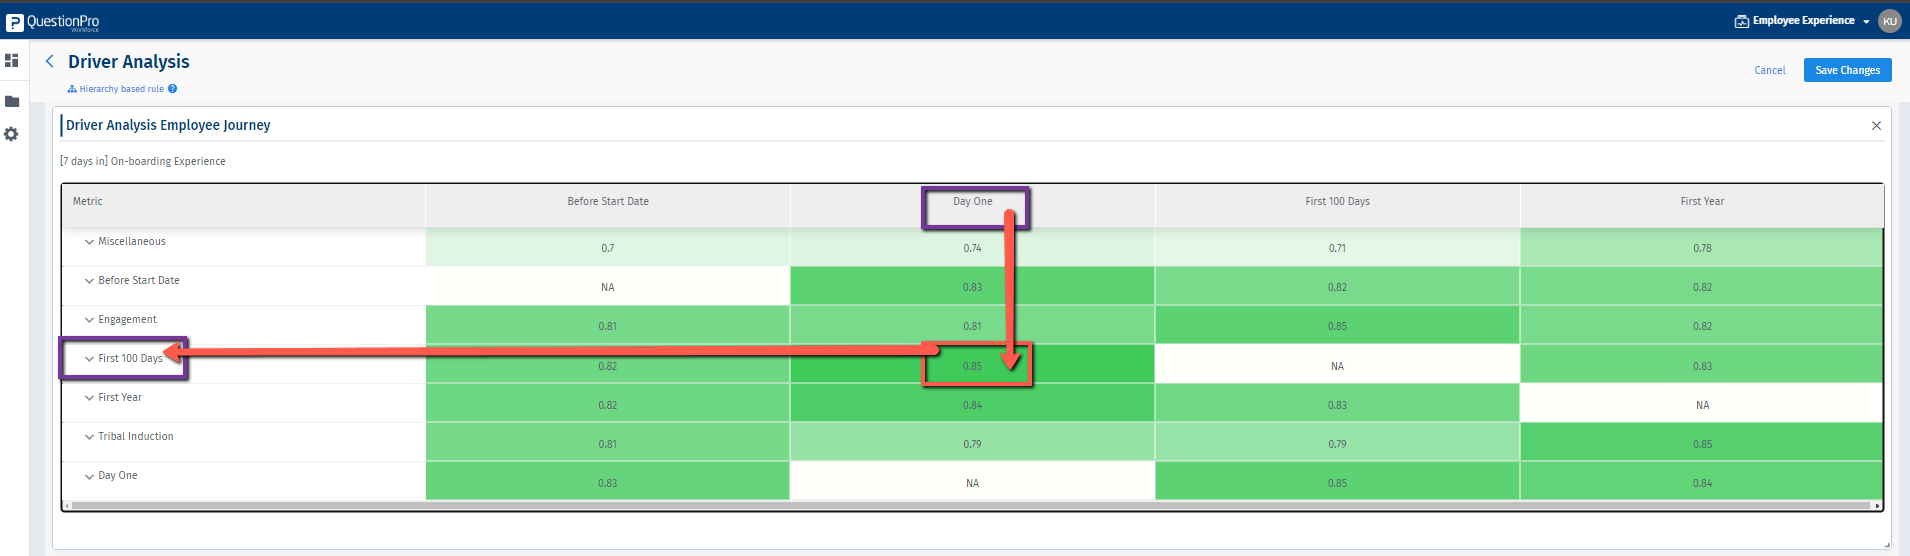
Task: Open the settings gear icon in sidebar
Action: tap(11, 134)
